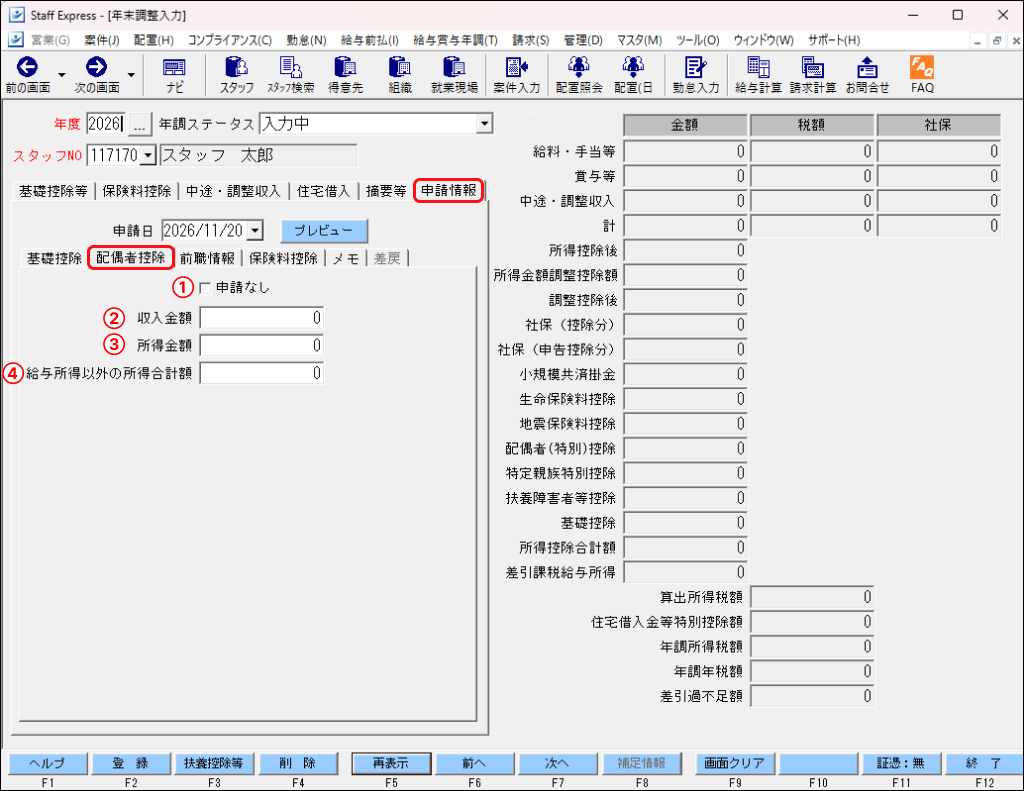This screenshot has width=1024, height=791.
Task: Open the ナビ navigation icon
Action: pos(174,74)
